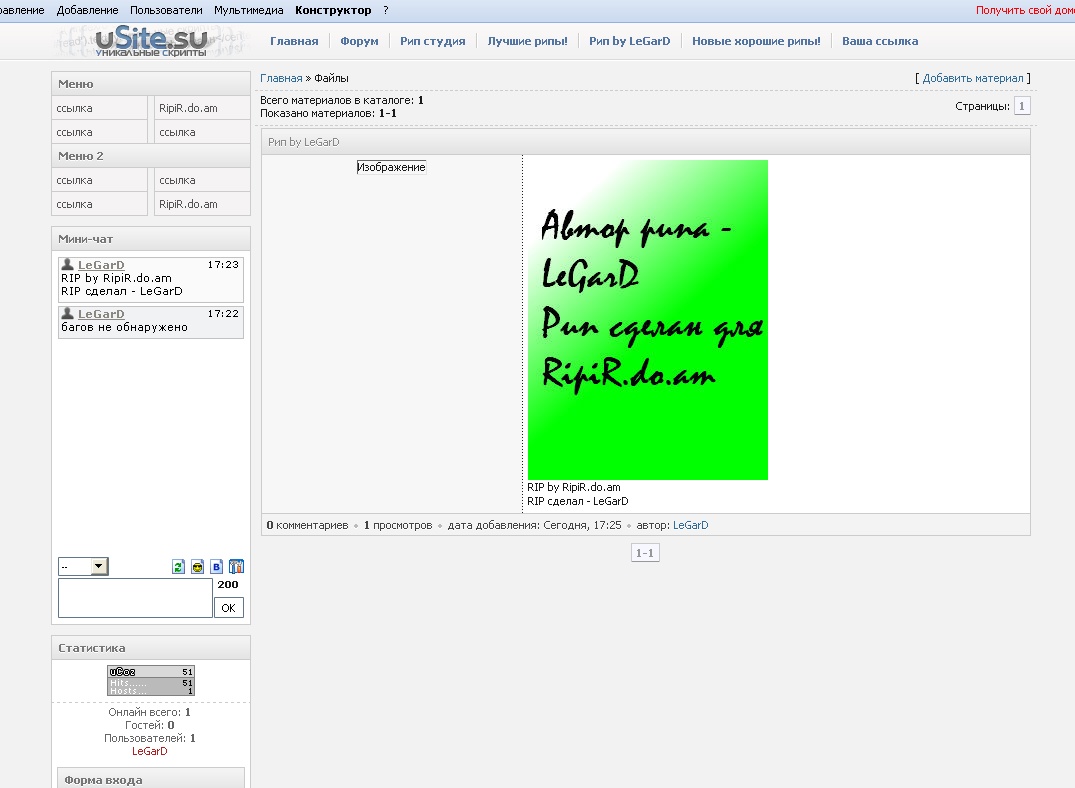Open the BB-codes icon in mini-chat
1075x788 pixels.
tap(217, 566)
